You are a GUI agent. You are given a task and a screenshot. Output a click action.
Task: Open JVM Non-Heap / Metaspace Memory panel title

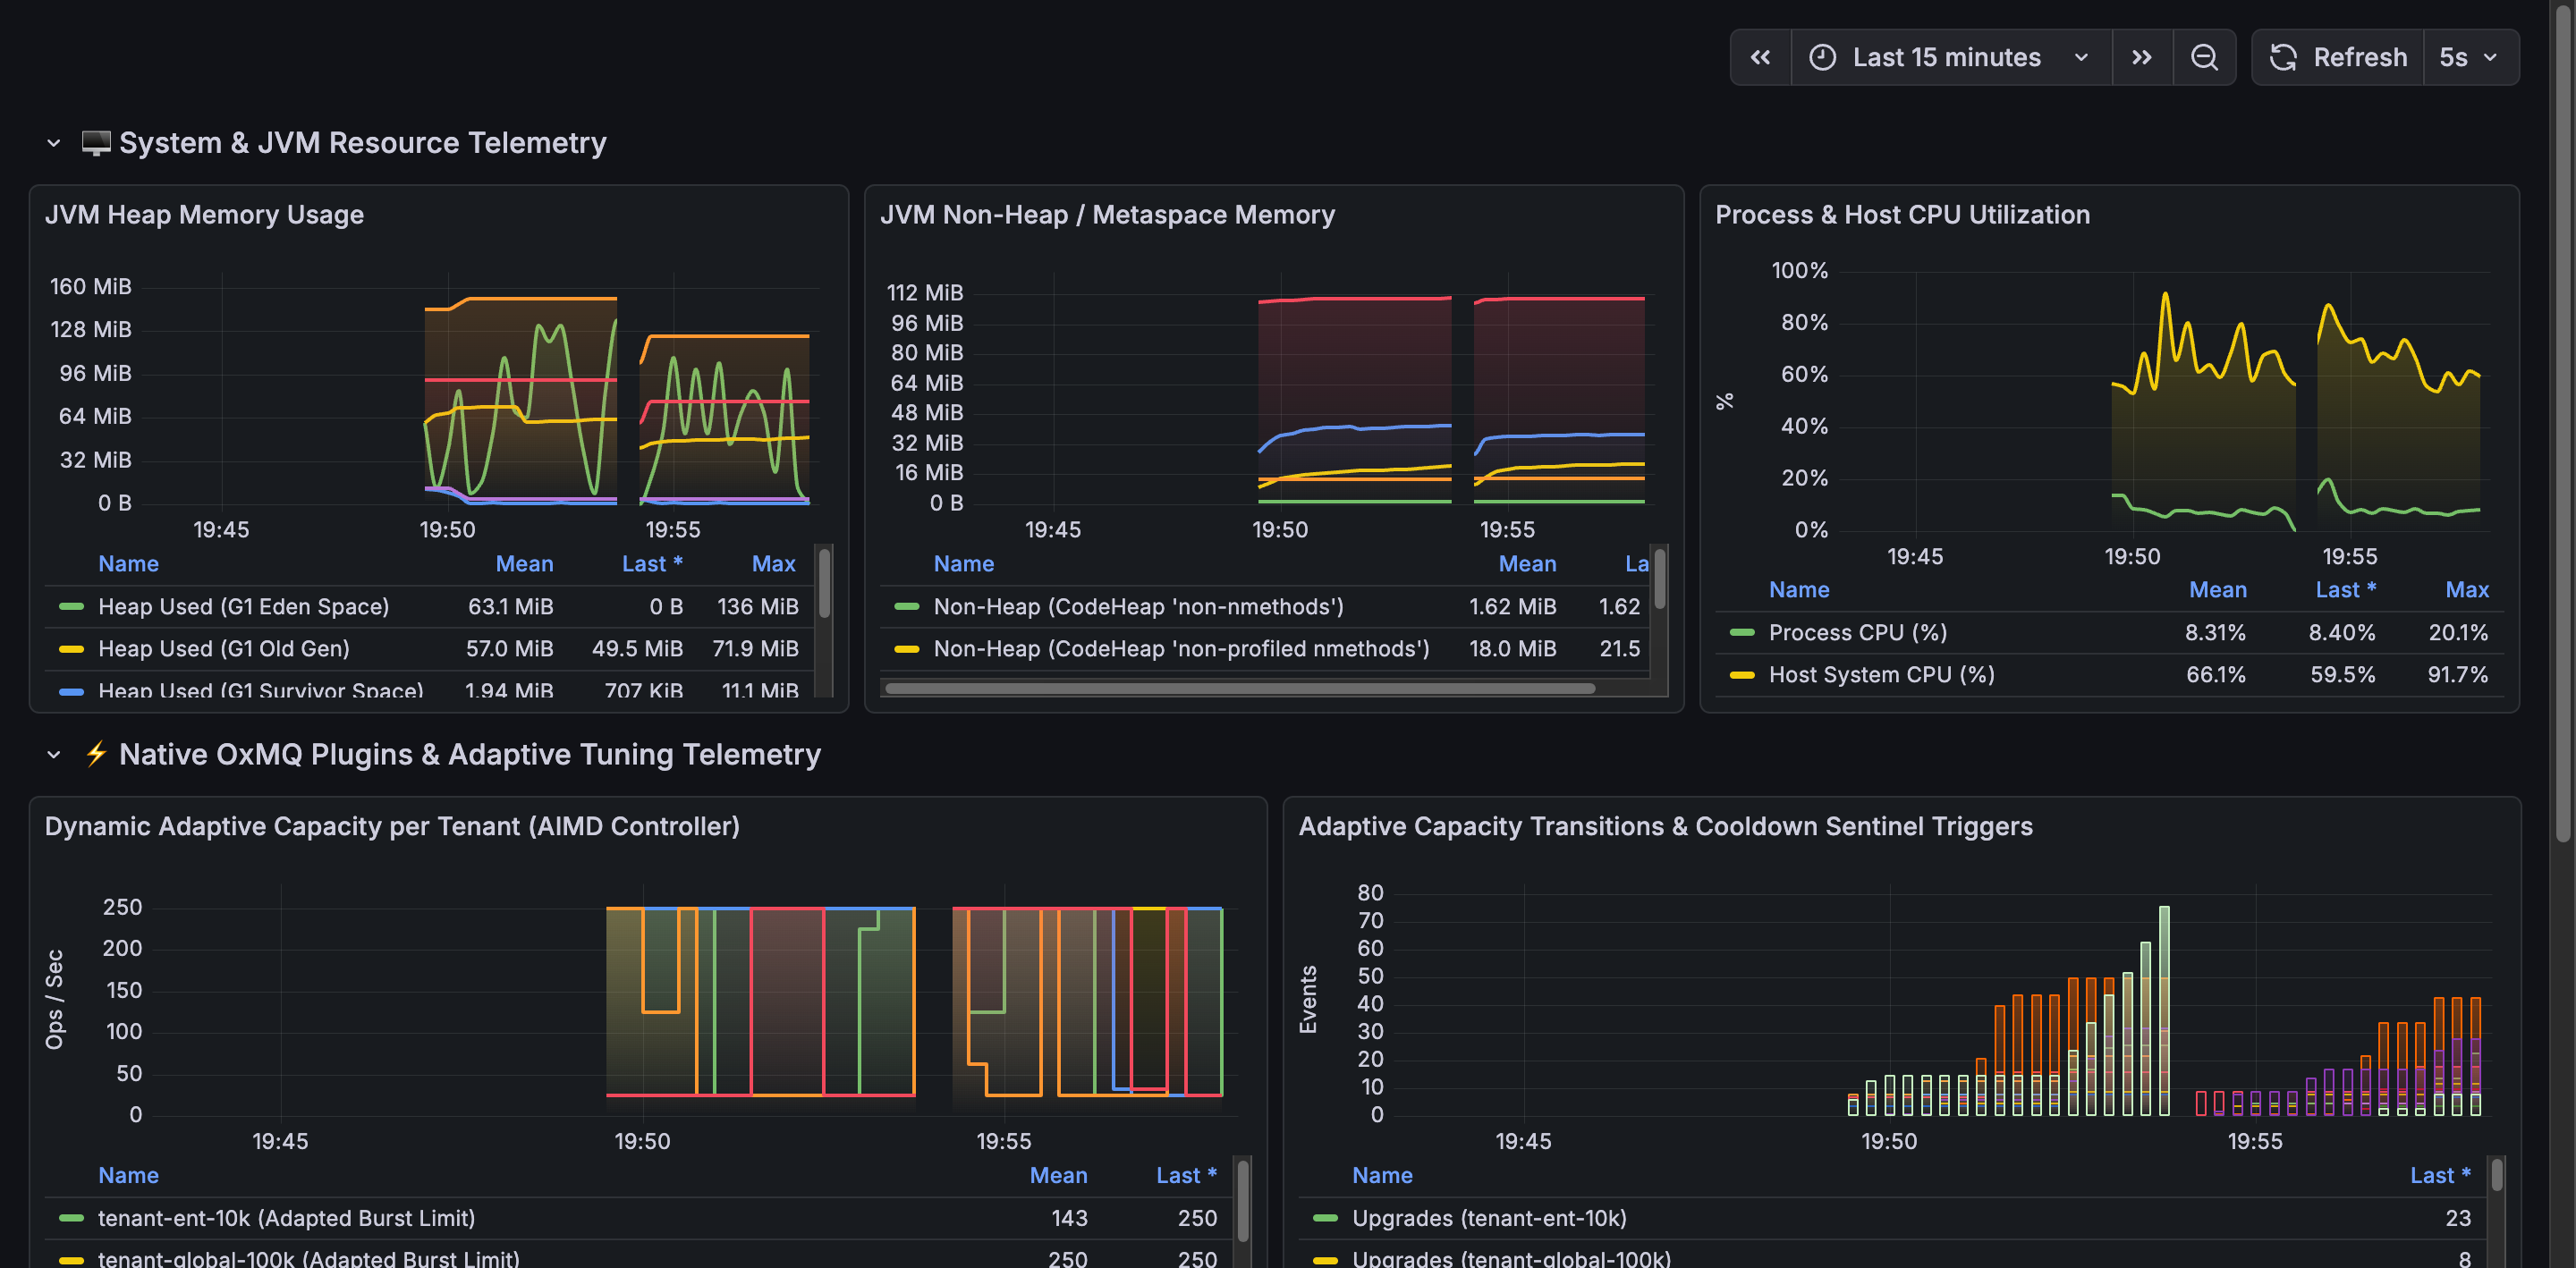[x=1107, y=214]
